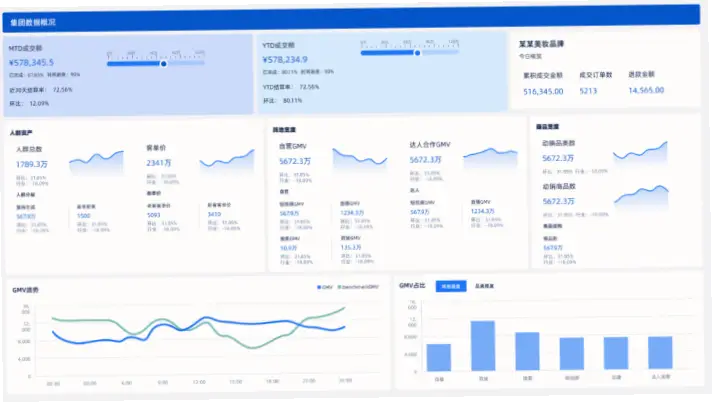Switch to the unselected tab beside GMV占比
Screen dimensions: 712x403
point(484,286)
